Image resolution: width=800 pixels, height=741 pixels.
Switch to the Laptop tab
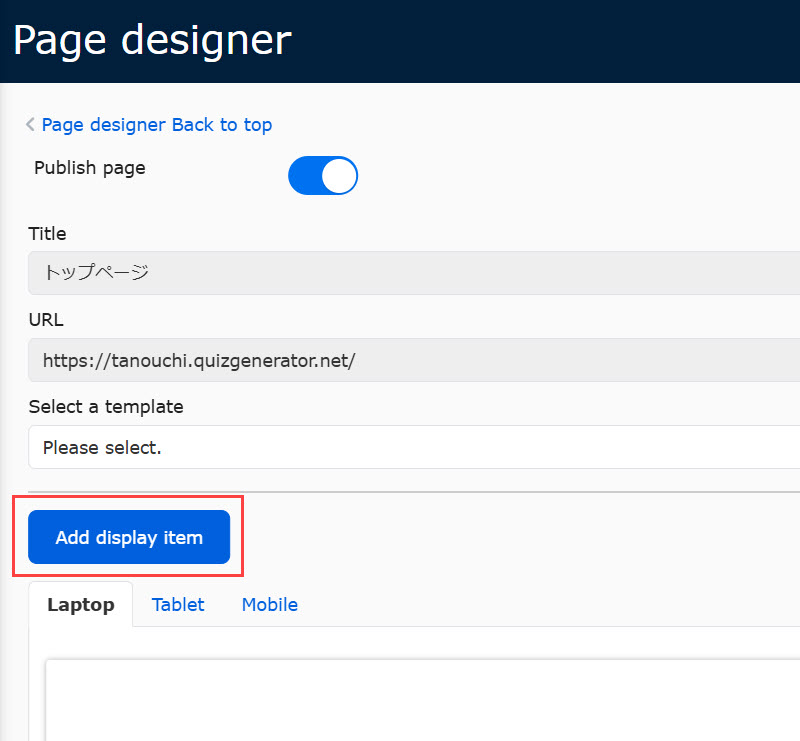pos(81,605)
